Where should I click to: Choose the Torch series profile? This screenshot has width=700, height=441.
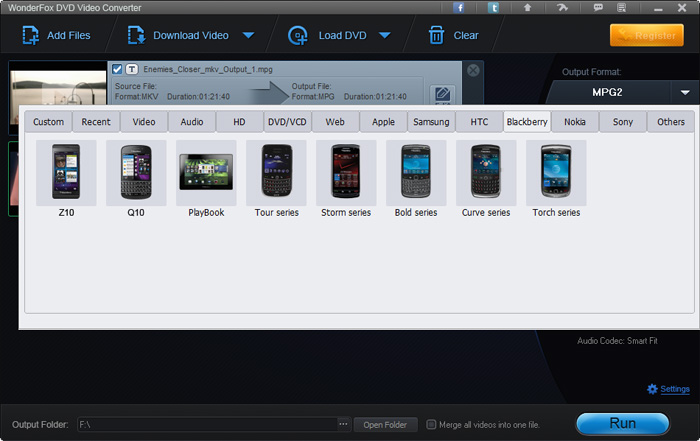(556, 179)
